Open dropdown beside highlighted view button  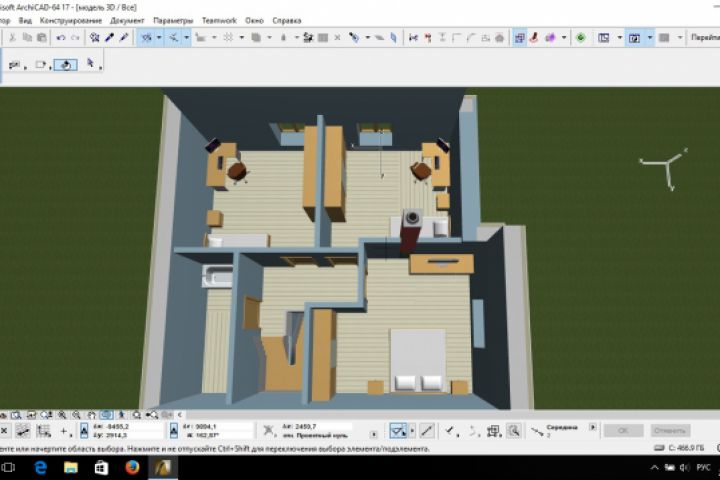(649, 38)
